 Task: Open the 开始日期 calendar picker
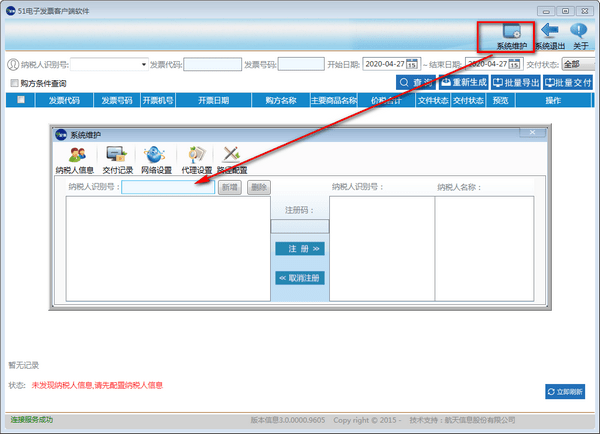[x=412, y=64]
